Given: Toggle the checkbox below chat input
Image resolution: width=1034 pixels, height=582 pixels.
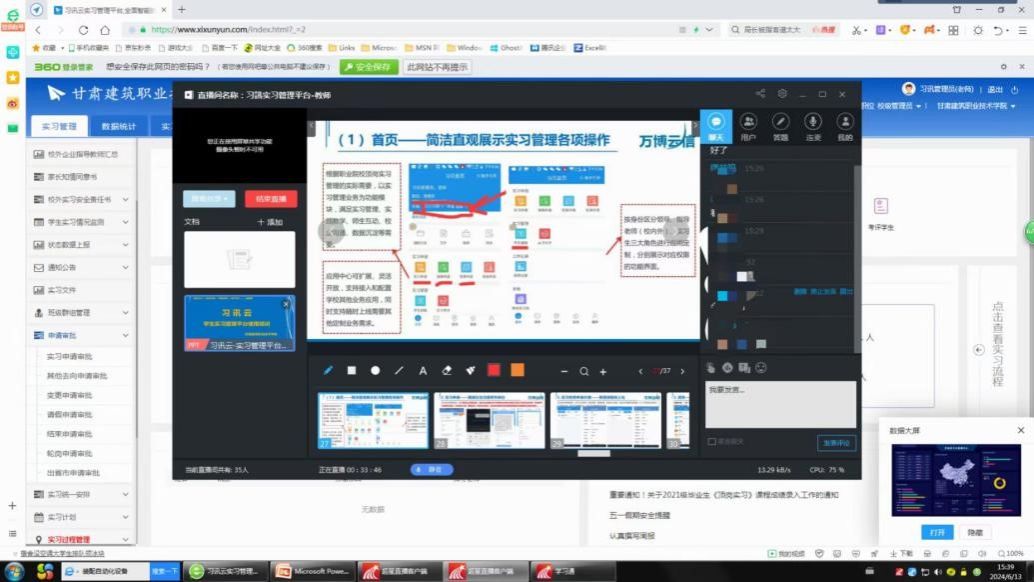Looking at the screenshot, I should tap(711, 441).
